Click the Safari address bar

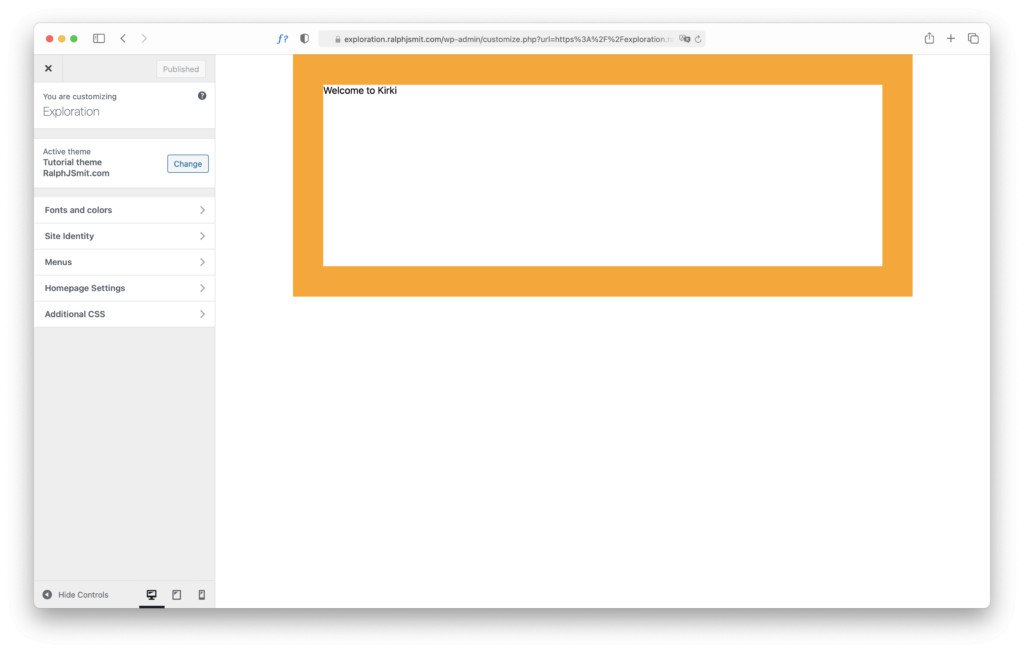pos(500,37)
